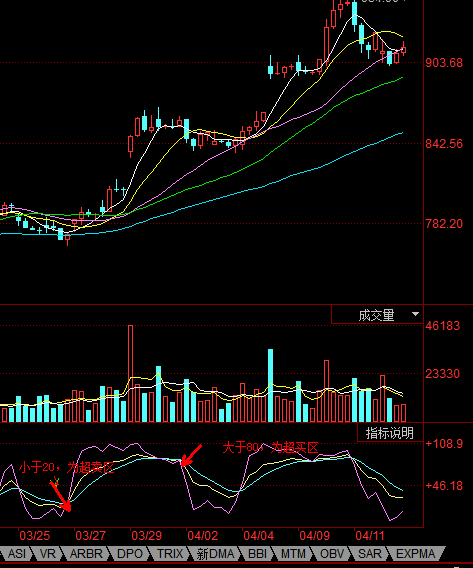This screenshot has height=568, width=473.
Task: Click the 03/27 date marker
Action: point(90,535)
